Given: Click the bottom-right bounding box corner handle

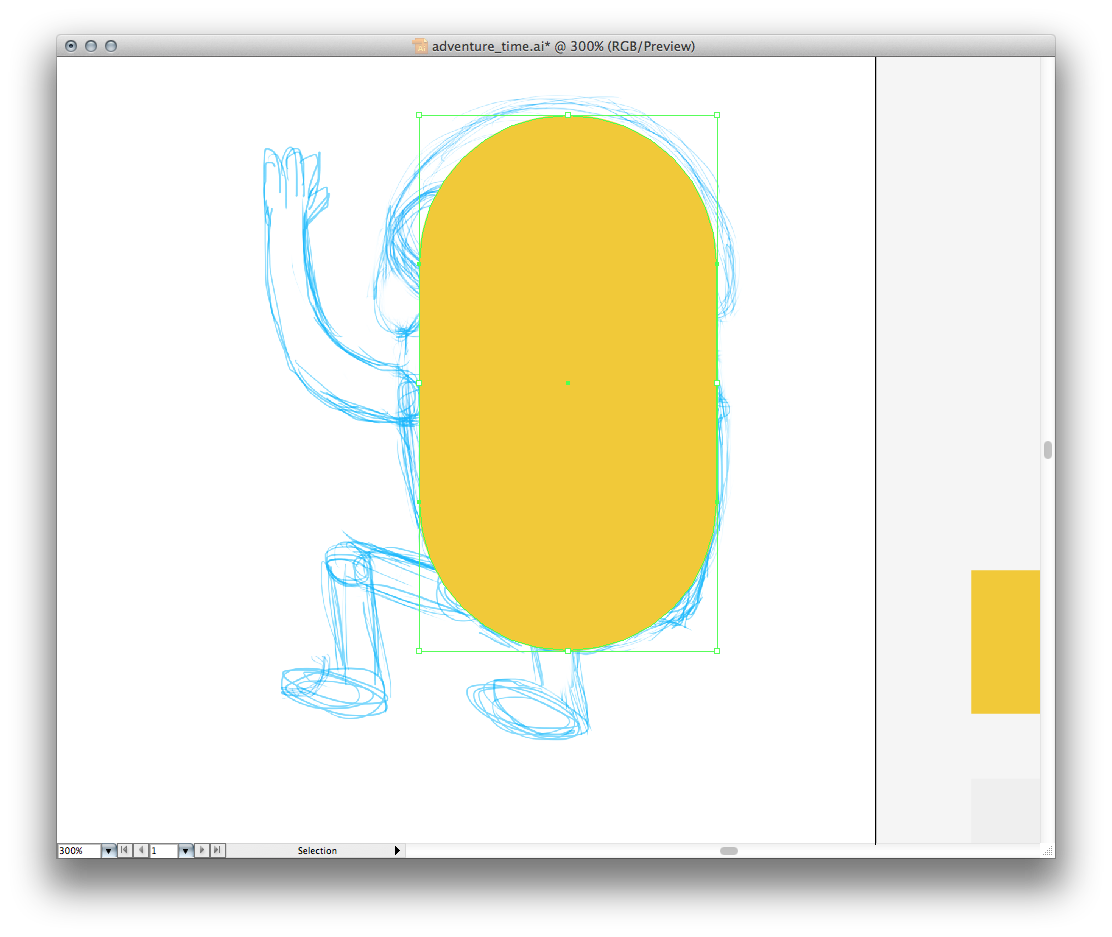Looking at the screenshot, I should coord(717,651).
